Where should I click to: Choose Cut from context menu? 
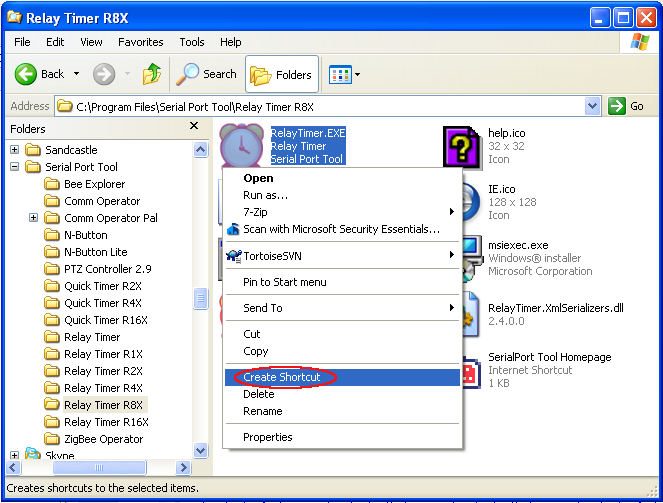(342, 334)
